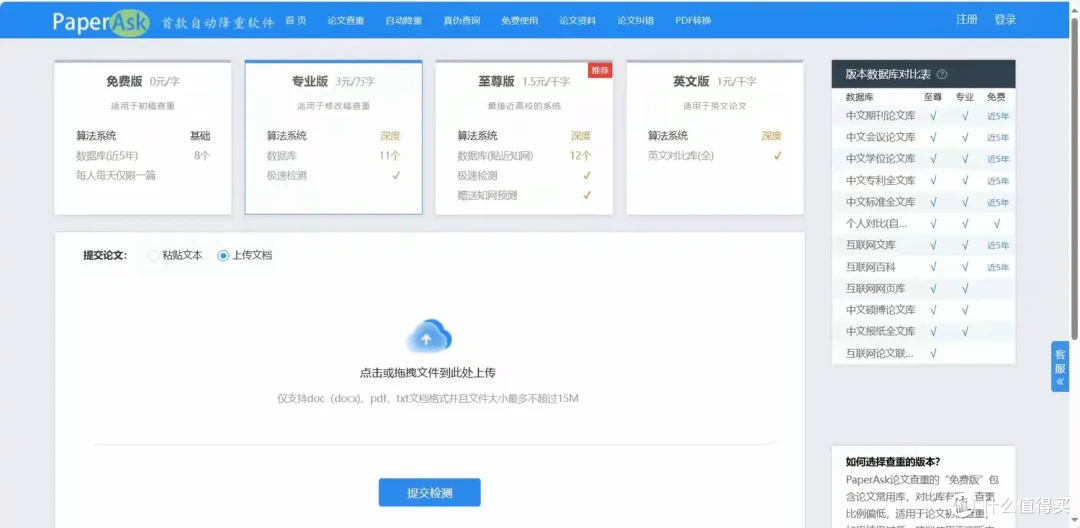The image size is (1080, 528).
Task: Select the 专业版 plan card
Action: click(x=333, y=137)
